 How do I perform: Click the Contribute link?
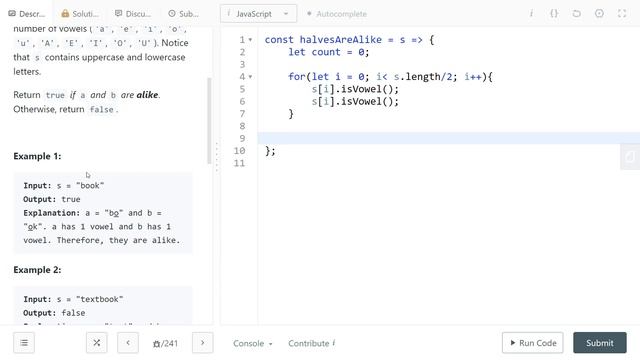[x=311, y=343]
